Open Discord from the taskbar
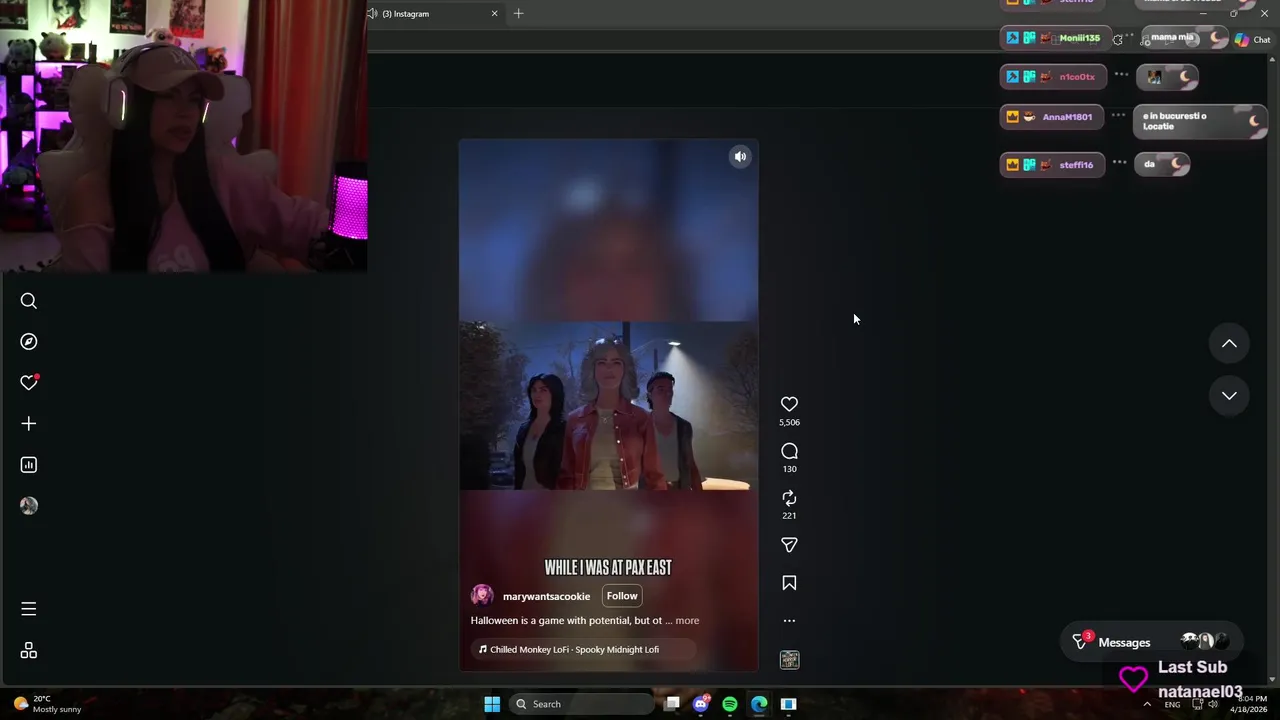Screen dimensions: 1280x720 (x=701, y=704)
